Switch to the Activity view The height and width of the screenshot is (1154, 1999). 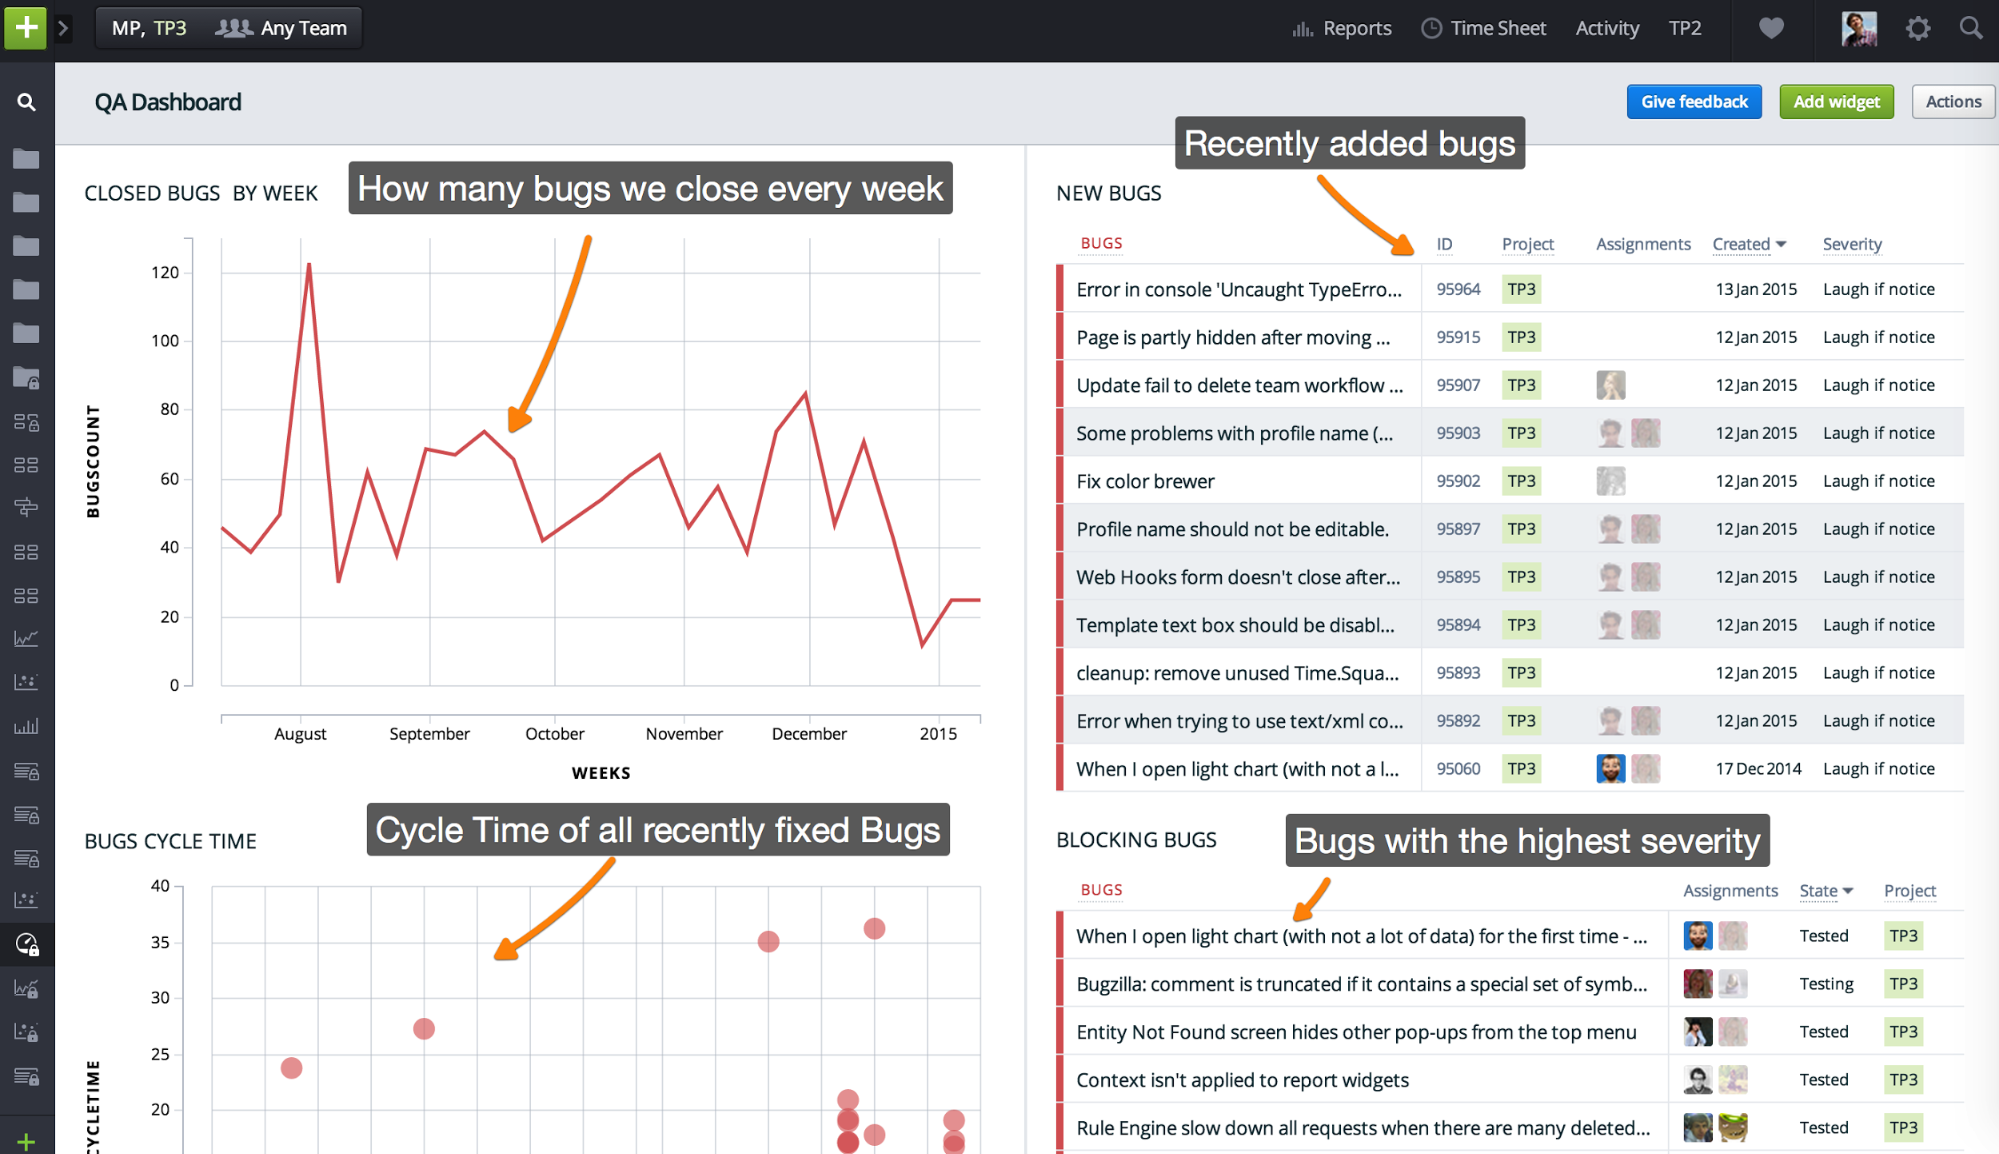(1606, 28)
